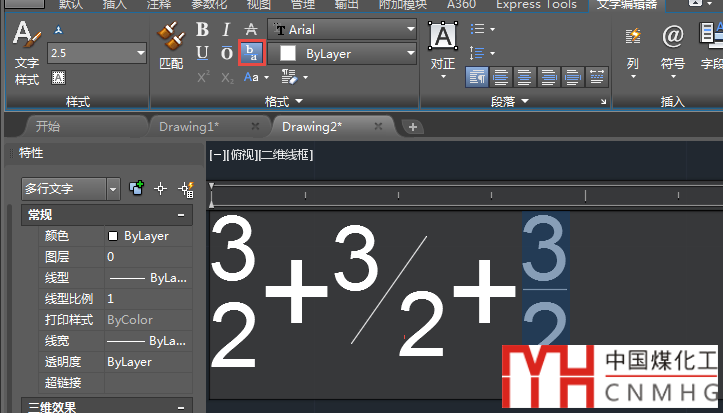The width and height of the screenshot is (723, 413).
Task: Toggle Italic text formatting
Action: [x=227, y=30]
